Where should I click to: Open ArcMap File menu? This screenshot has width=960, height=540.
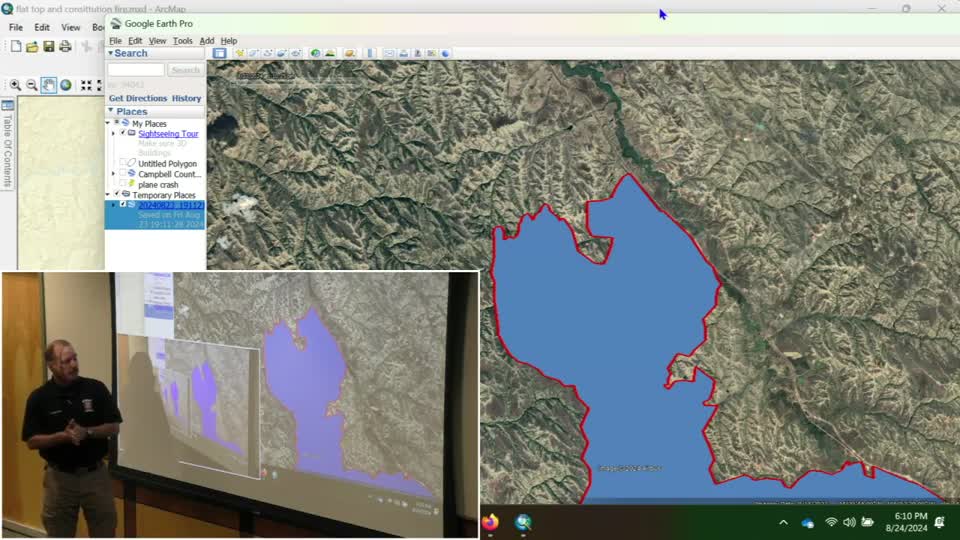point(16,27)
